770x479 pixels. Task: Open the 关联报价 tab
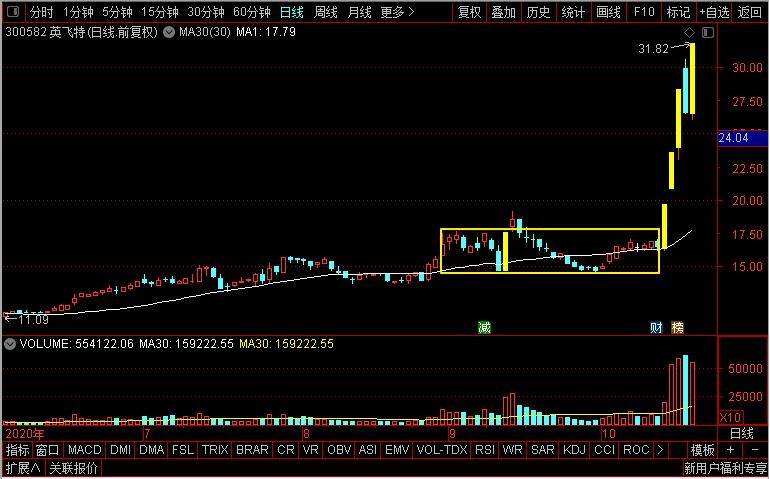point(74,468)
